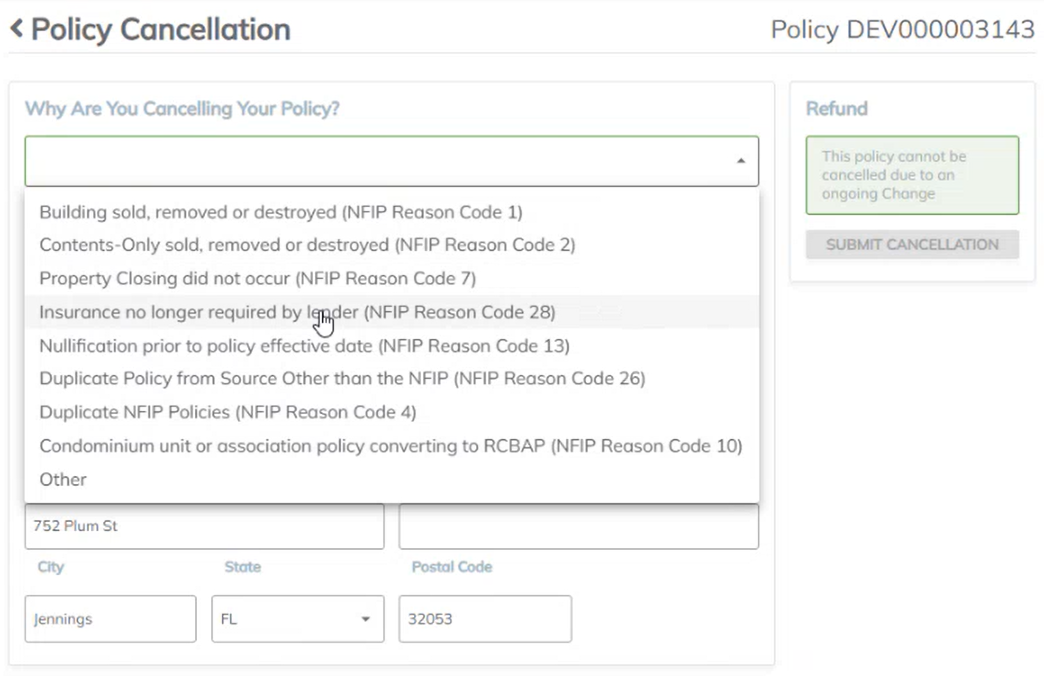1044x676 pixels.
Task: Click the refund notice message box
Action: pyautogui.click(x=912, y=175)
